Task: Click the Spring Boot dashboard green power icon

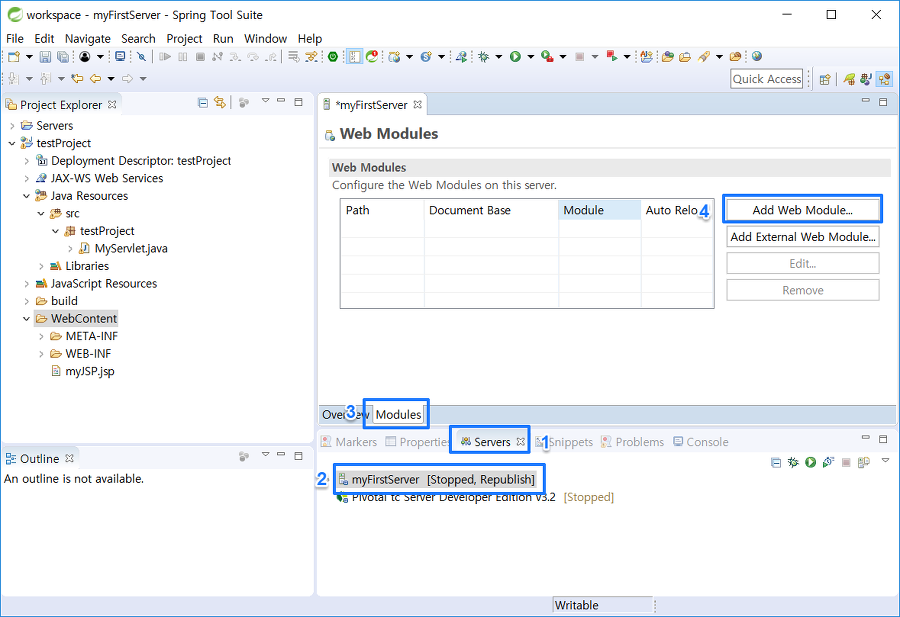Action: tap(333, 56)
